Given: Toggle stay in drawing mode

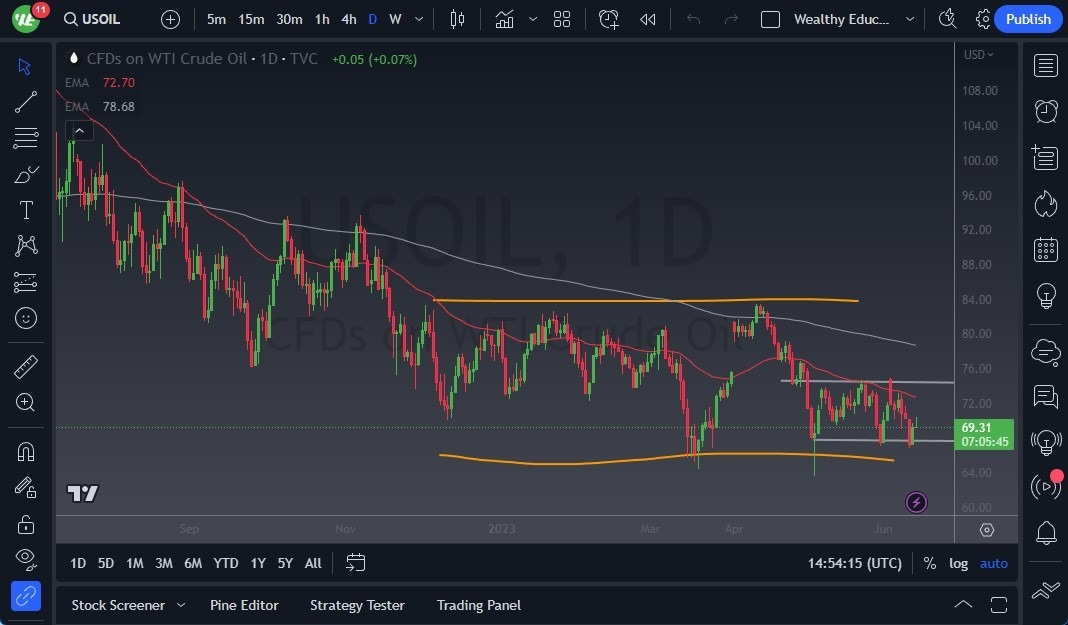Looking at the screenshot, I should (25, 487).
